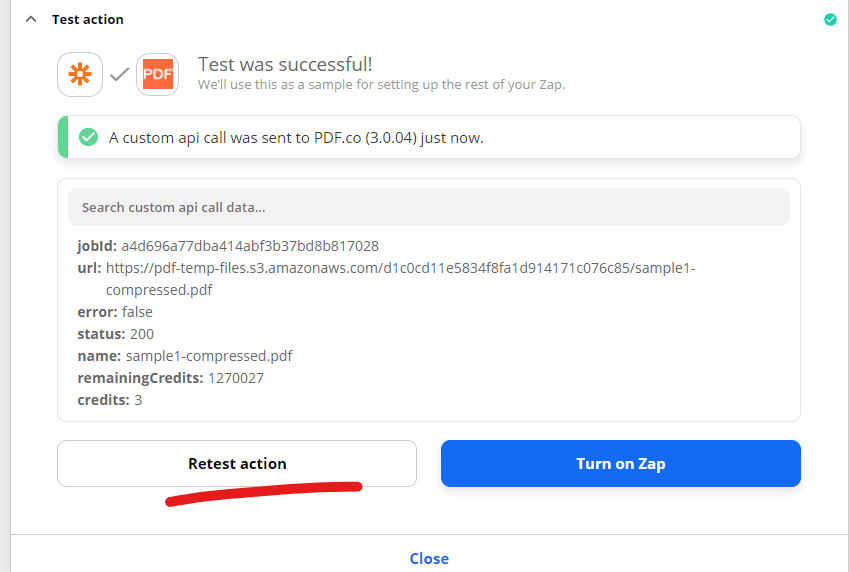
Task: Click the custom api call sent message
Action: pyautogui.click(x=296, y=138)
